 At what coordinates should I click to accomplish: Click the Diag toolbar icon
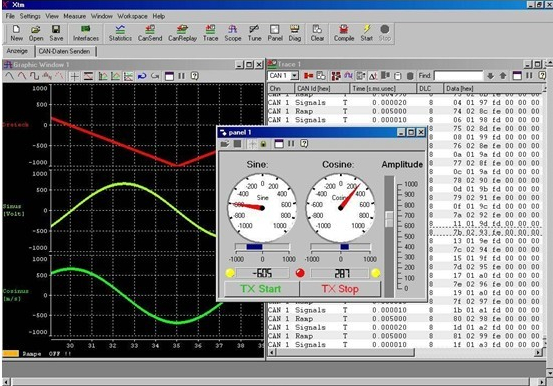point(294,33)
